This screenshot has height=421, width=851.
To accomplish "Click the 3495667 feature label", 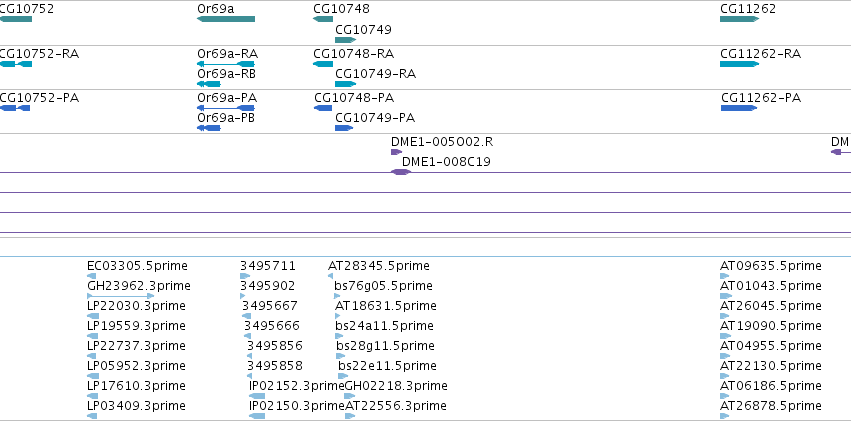I will click(x=270, y=306).
